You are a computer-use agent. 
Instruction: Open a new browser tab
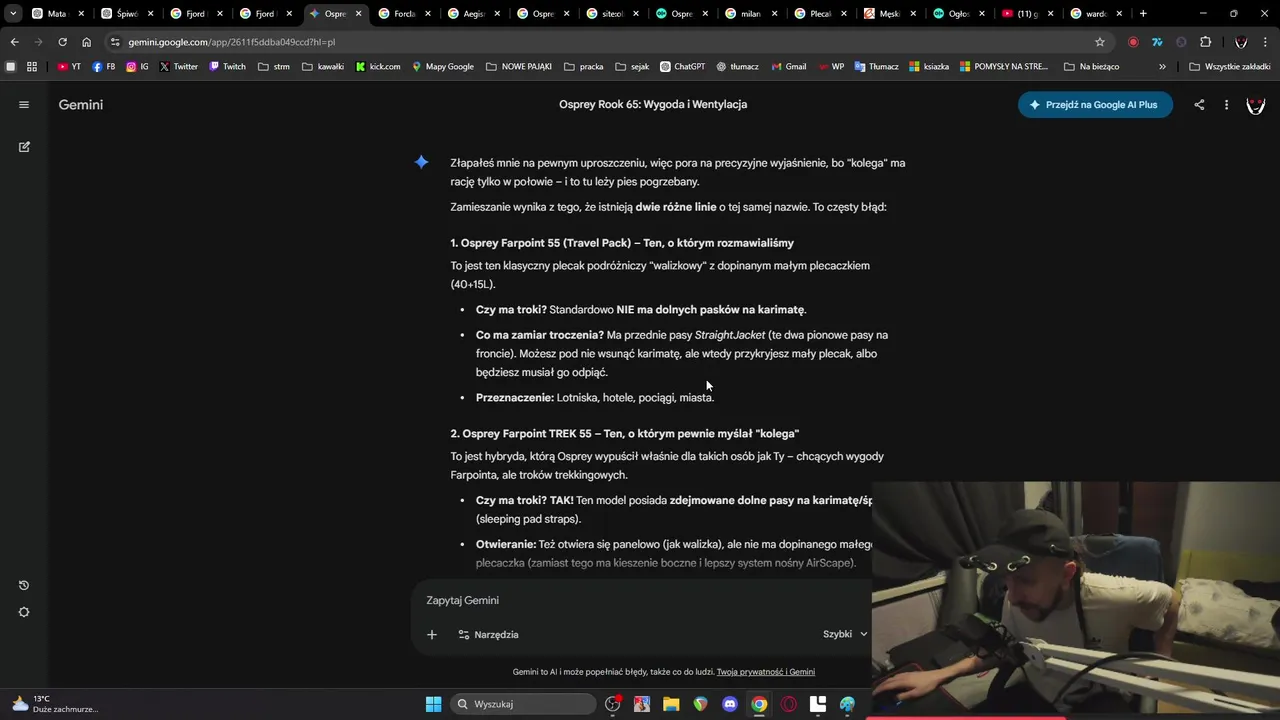[x=1143, y=14]
